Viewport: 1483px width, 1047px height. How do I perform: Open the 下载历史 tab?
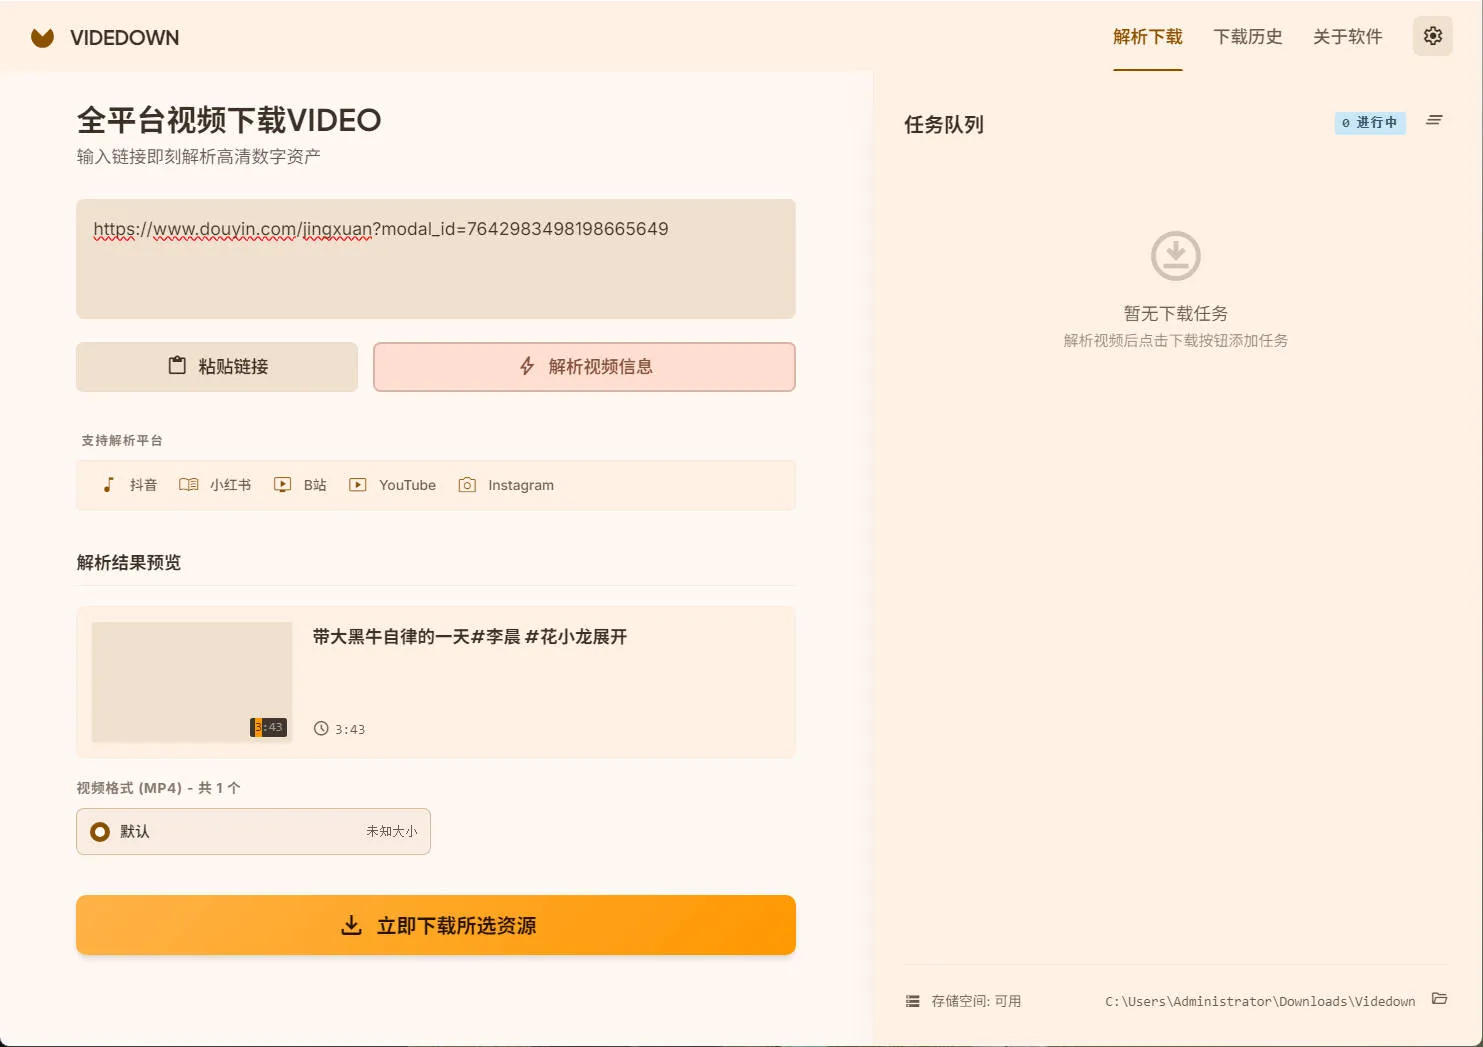(1248, 37)
